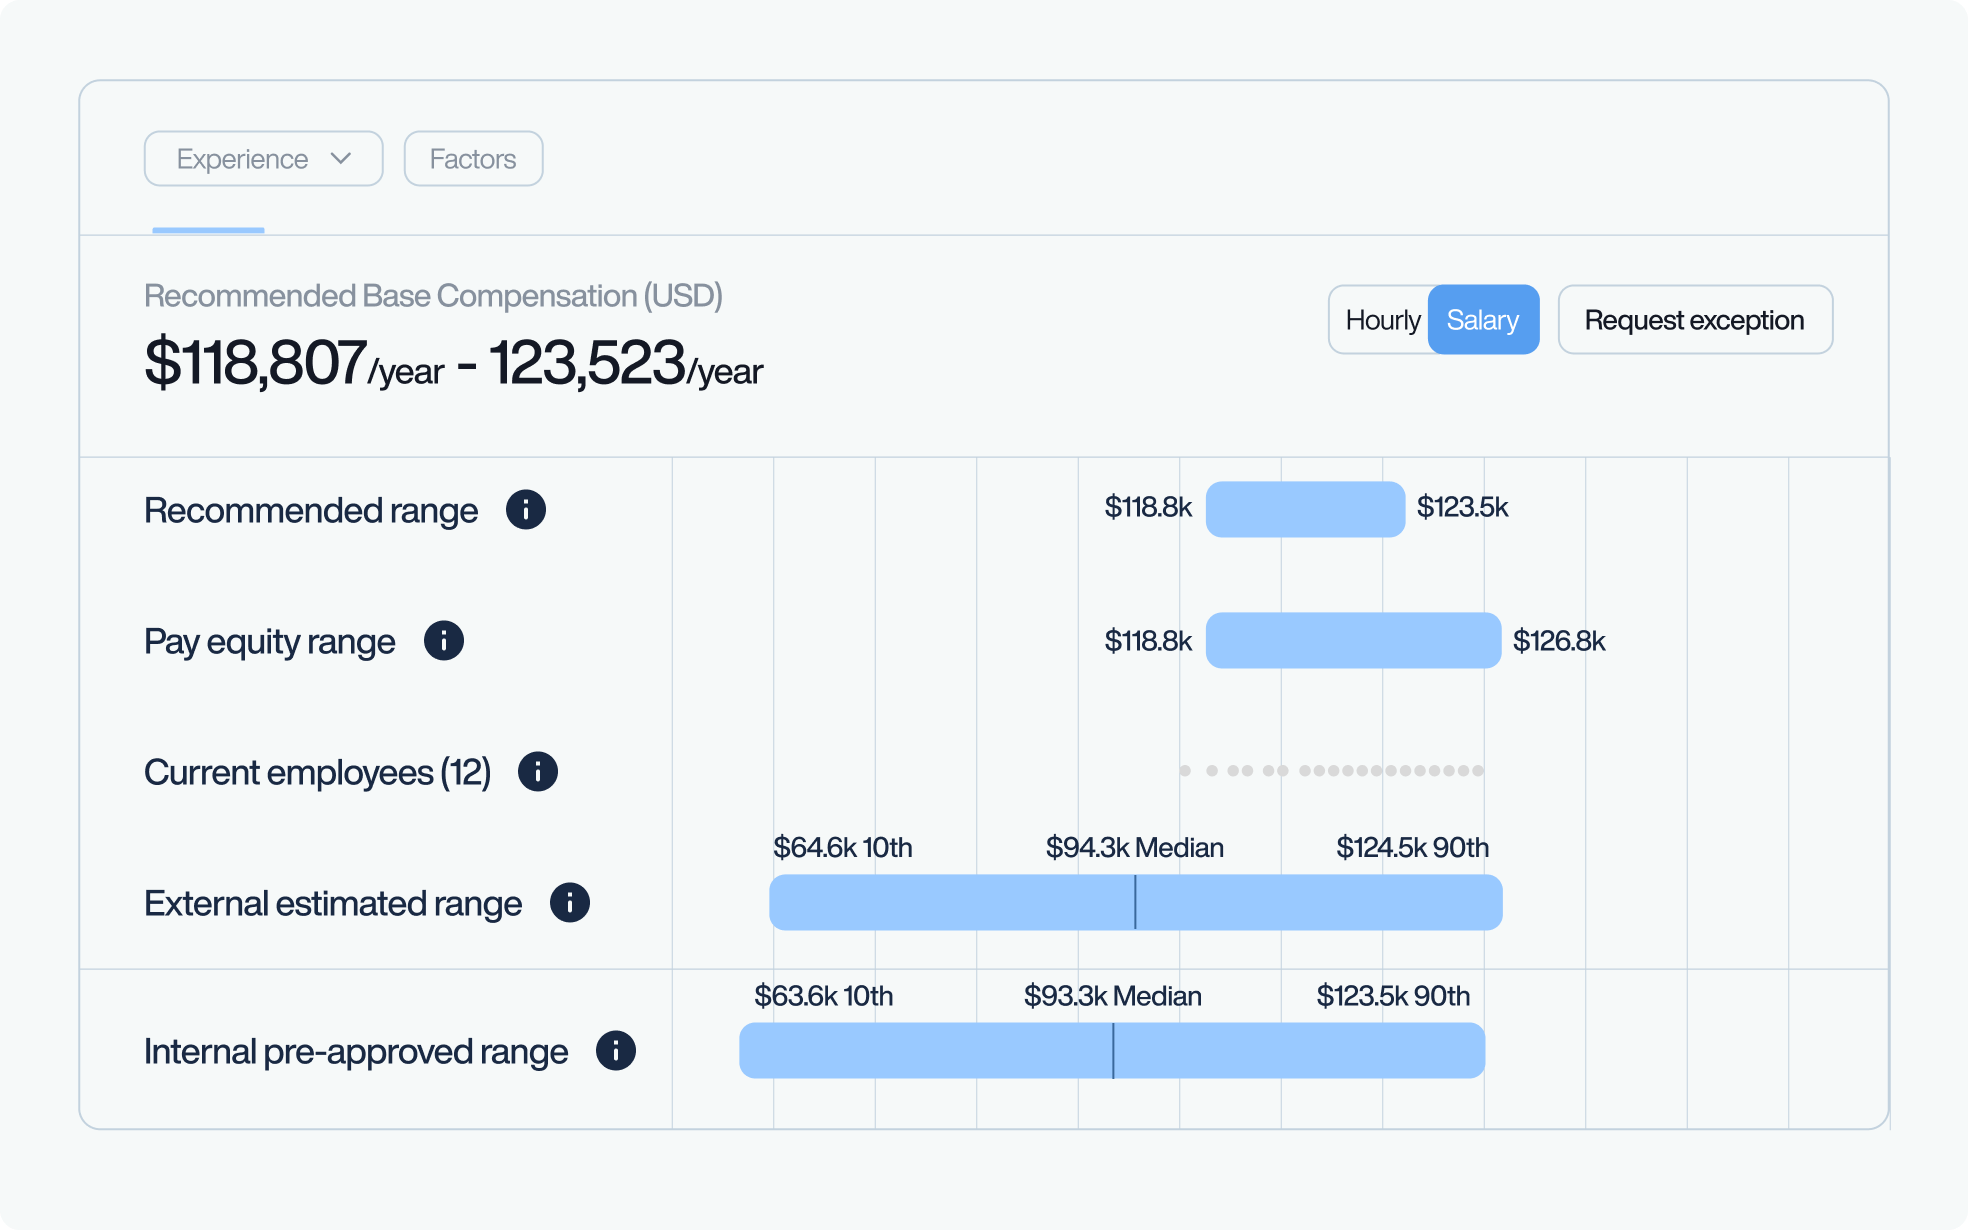Screen dimensions: 1968x1230
Task: Click the median marker on External estimated bar
Action: click(1135, 903)
